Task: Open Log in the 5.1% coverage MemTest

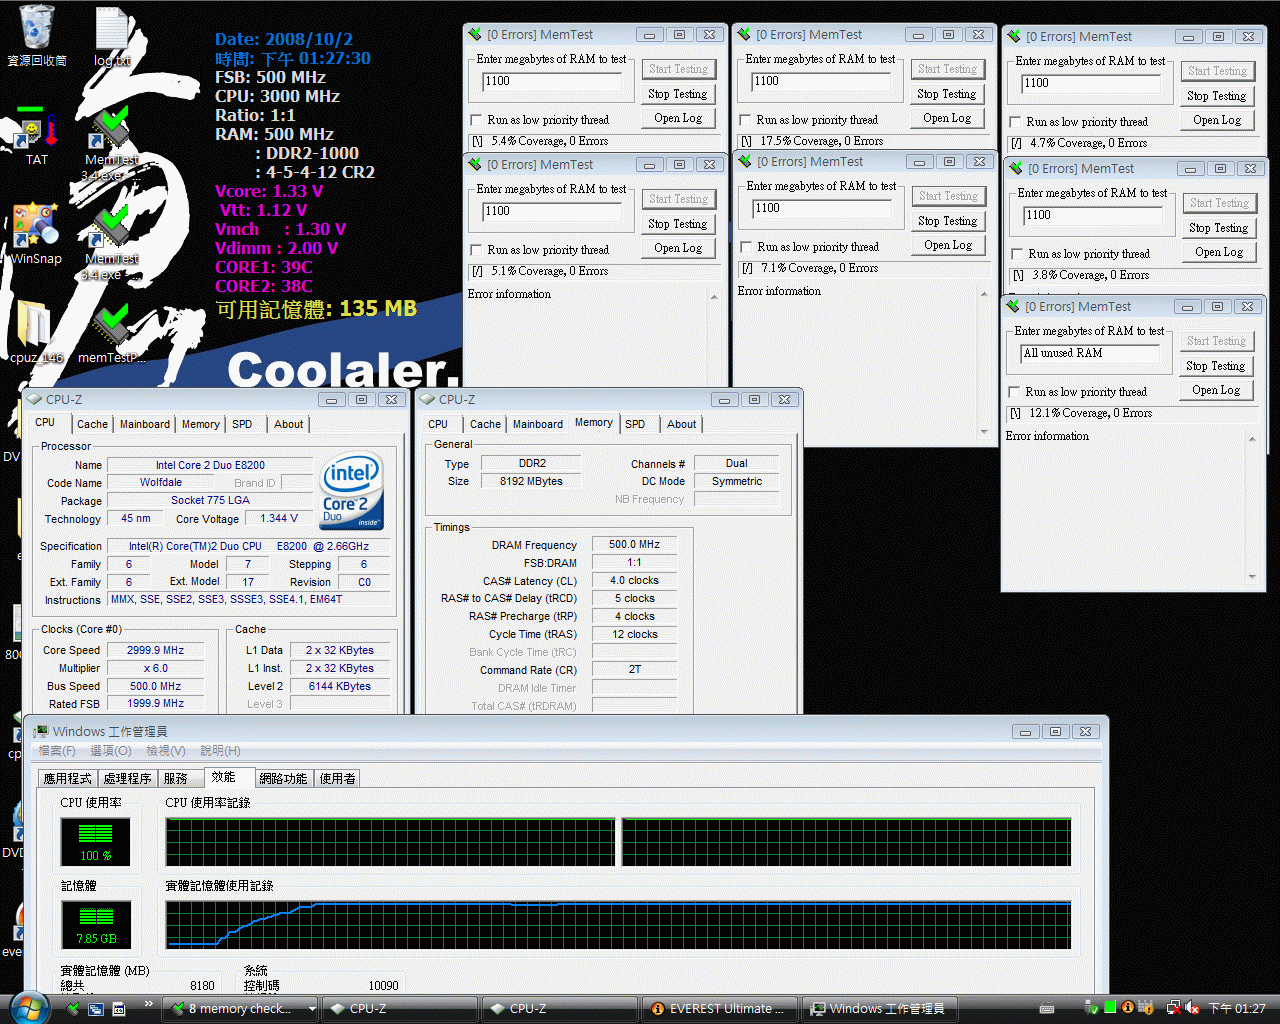Action: [x=678, y=248]
